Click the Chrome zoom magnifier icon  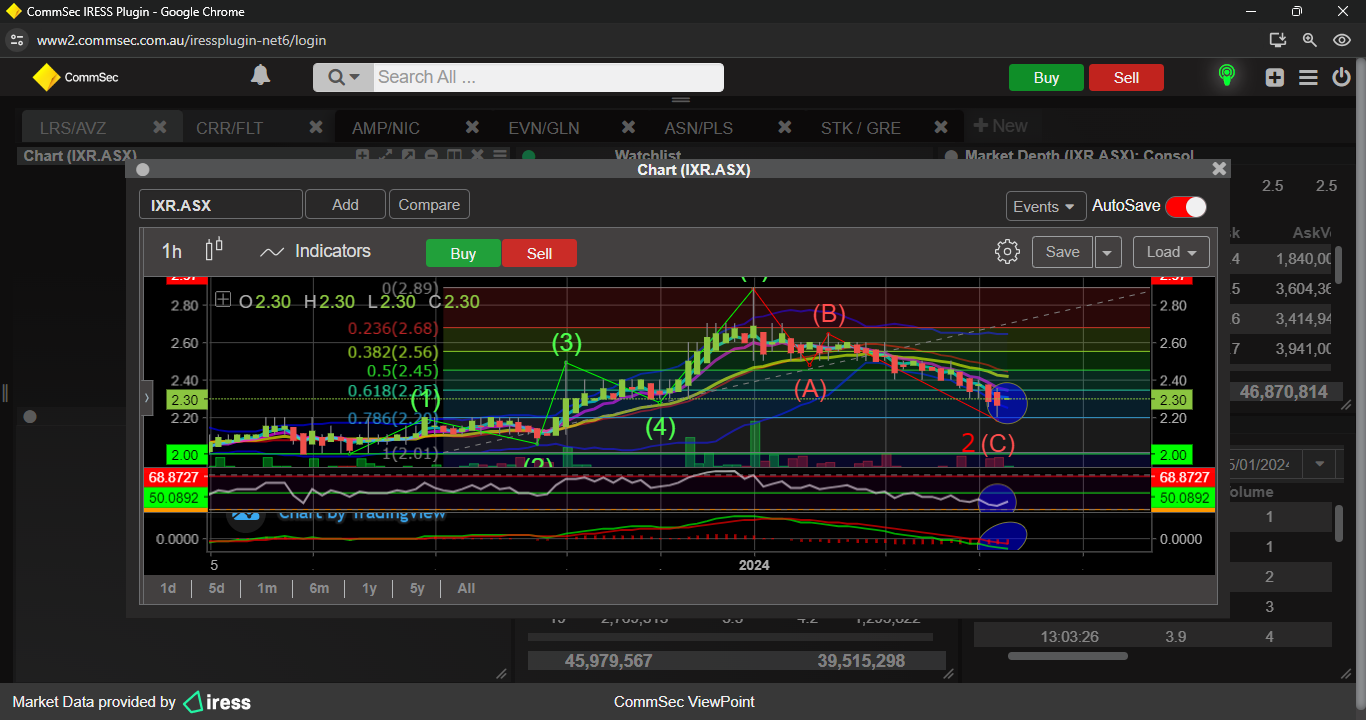[1309, 40]
